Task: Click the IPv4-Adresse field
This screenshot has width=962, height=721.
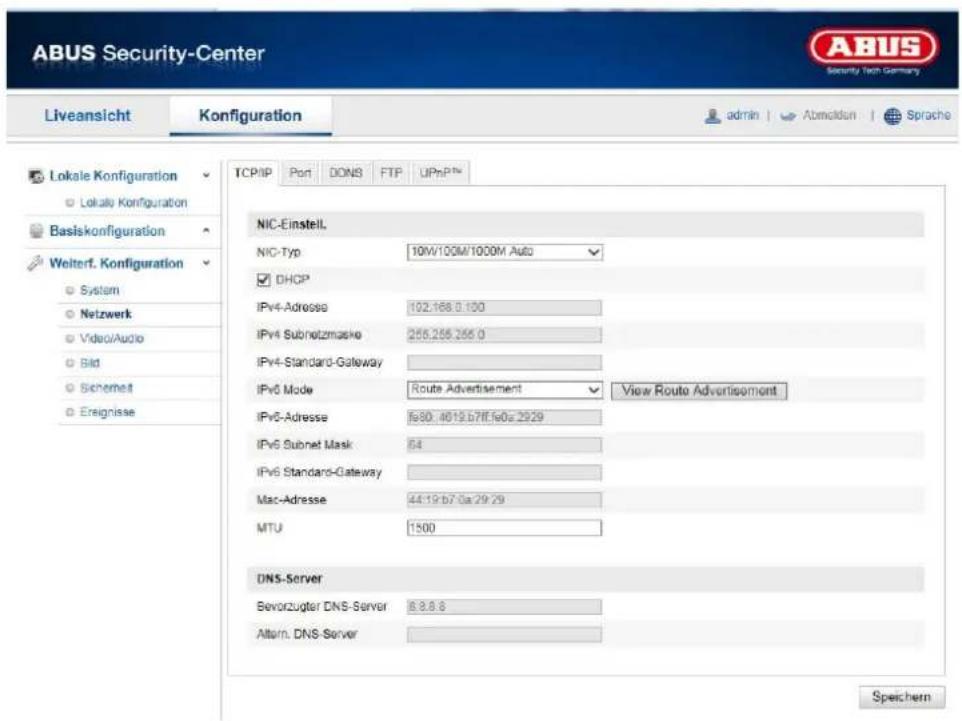Action: 504,307
